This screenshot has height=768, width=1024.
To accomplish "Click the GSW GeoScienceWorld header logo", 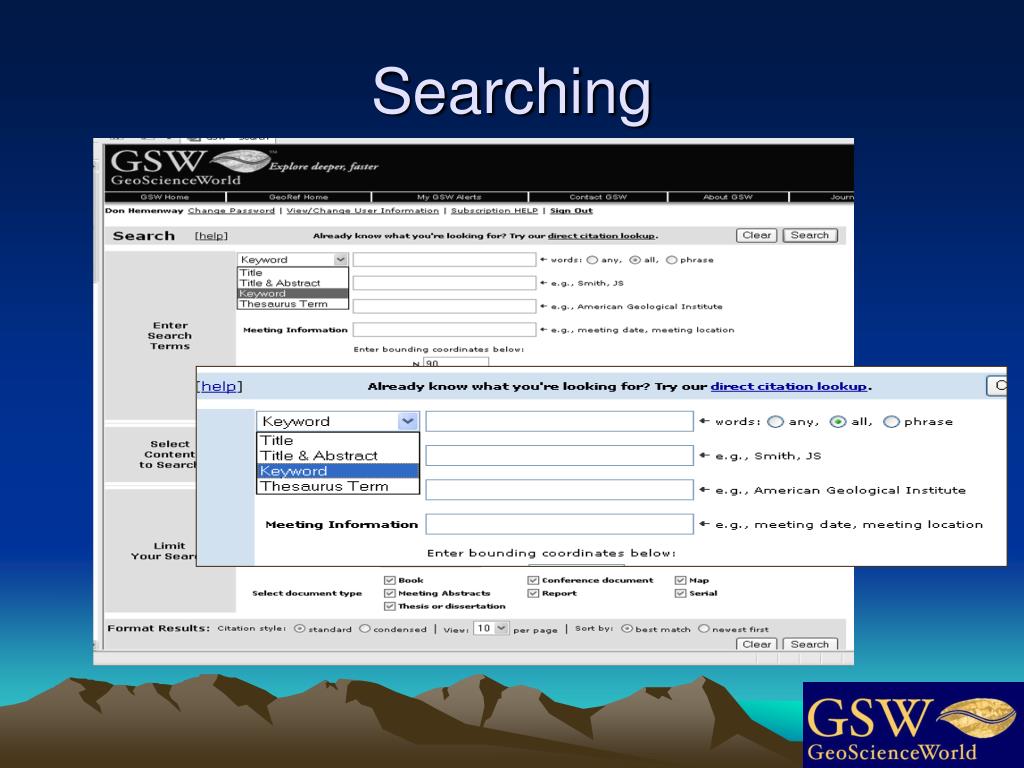I will (x=191, y=167).
